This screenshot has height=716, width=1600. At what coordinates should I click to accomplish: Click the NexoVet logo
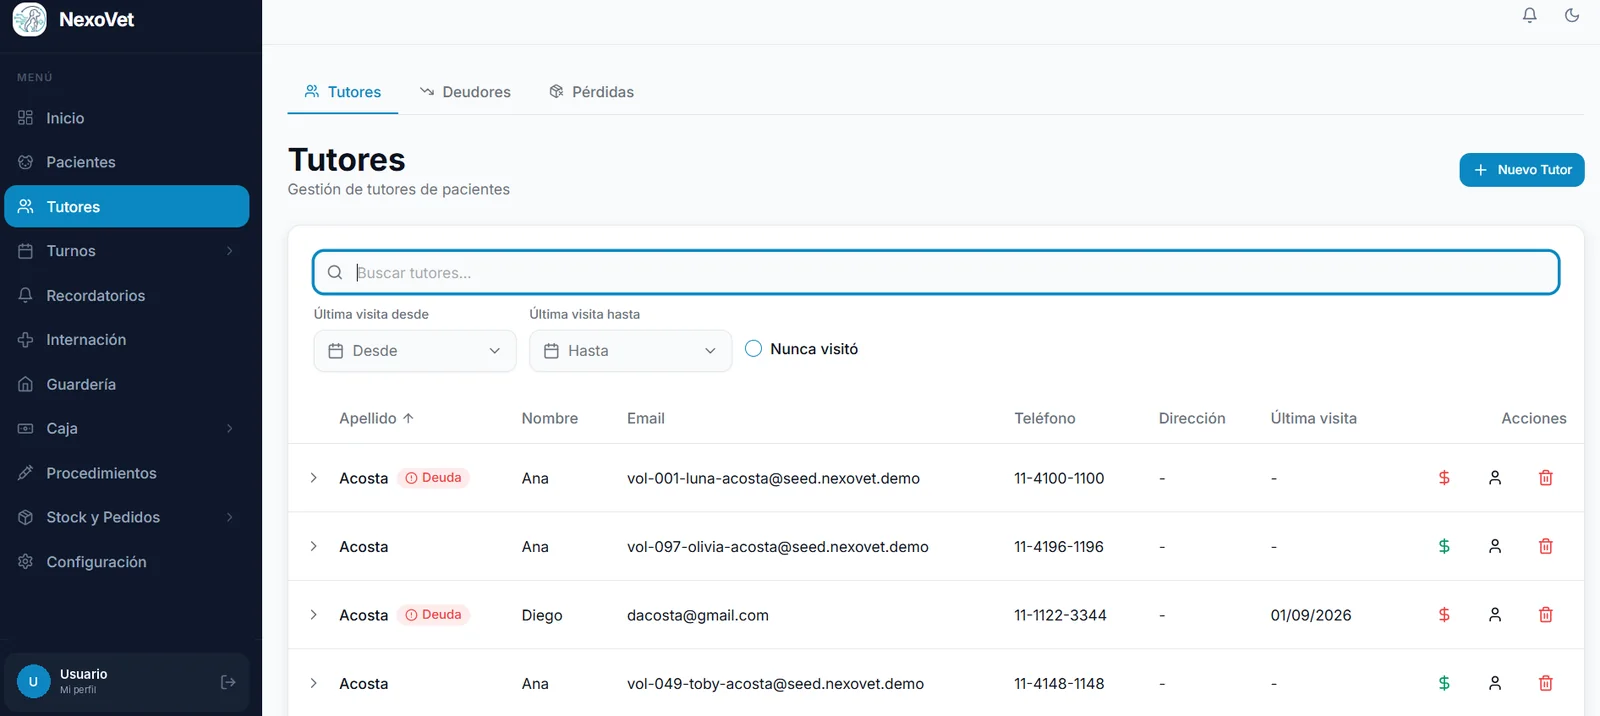pyautogui.click(x=30, y=19)
